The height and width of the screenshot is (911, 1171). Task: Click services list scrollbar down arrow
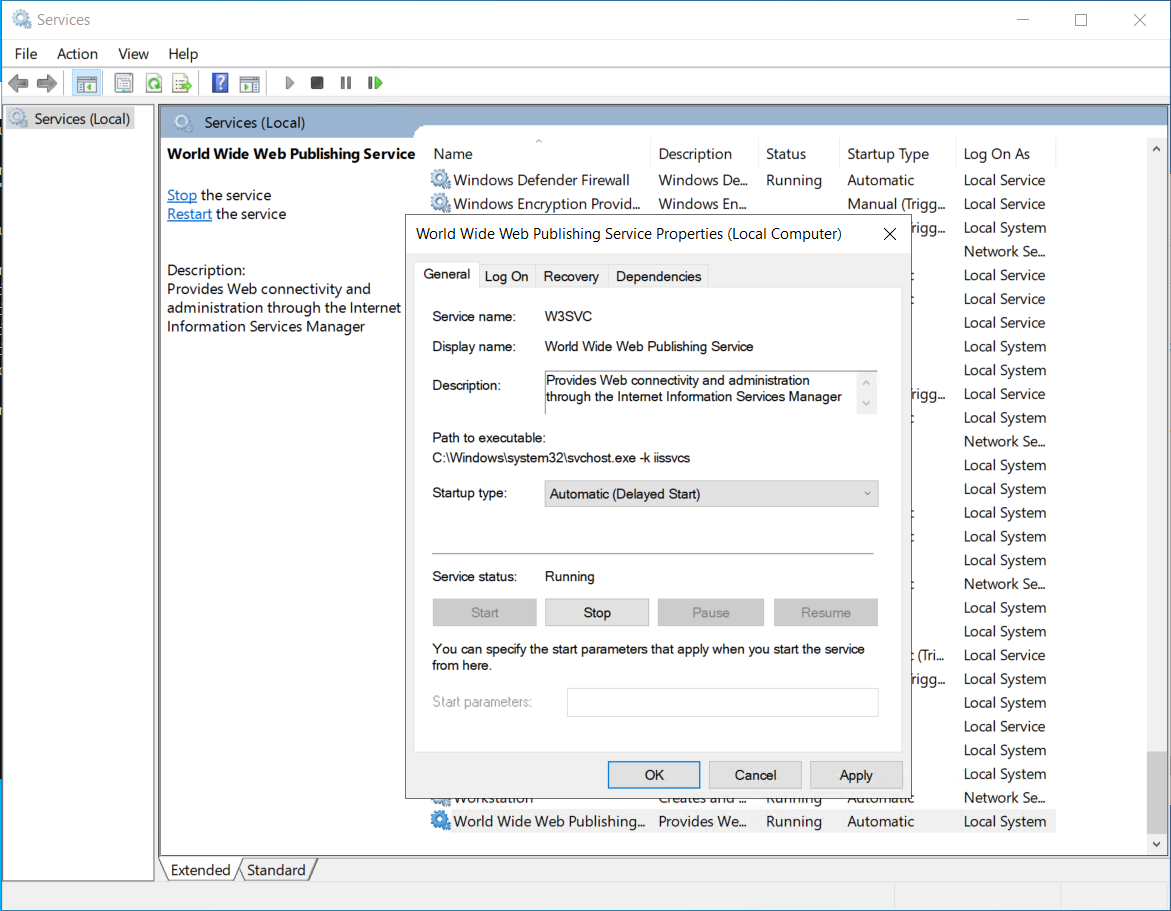(x=1156, y=844)
